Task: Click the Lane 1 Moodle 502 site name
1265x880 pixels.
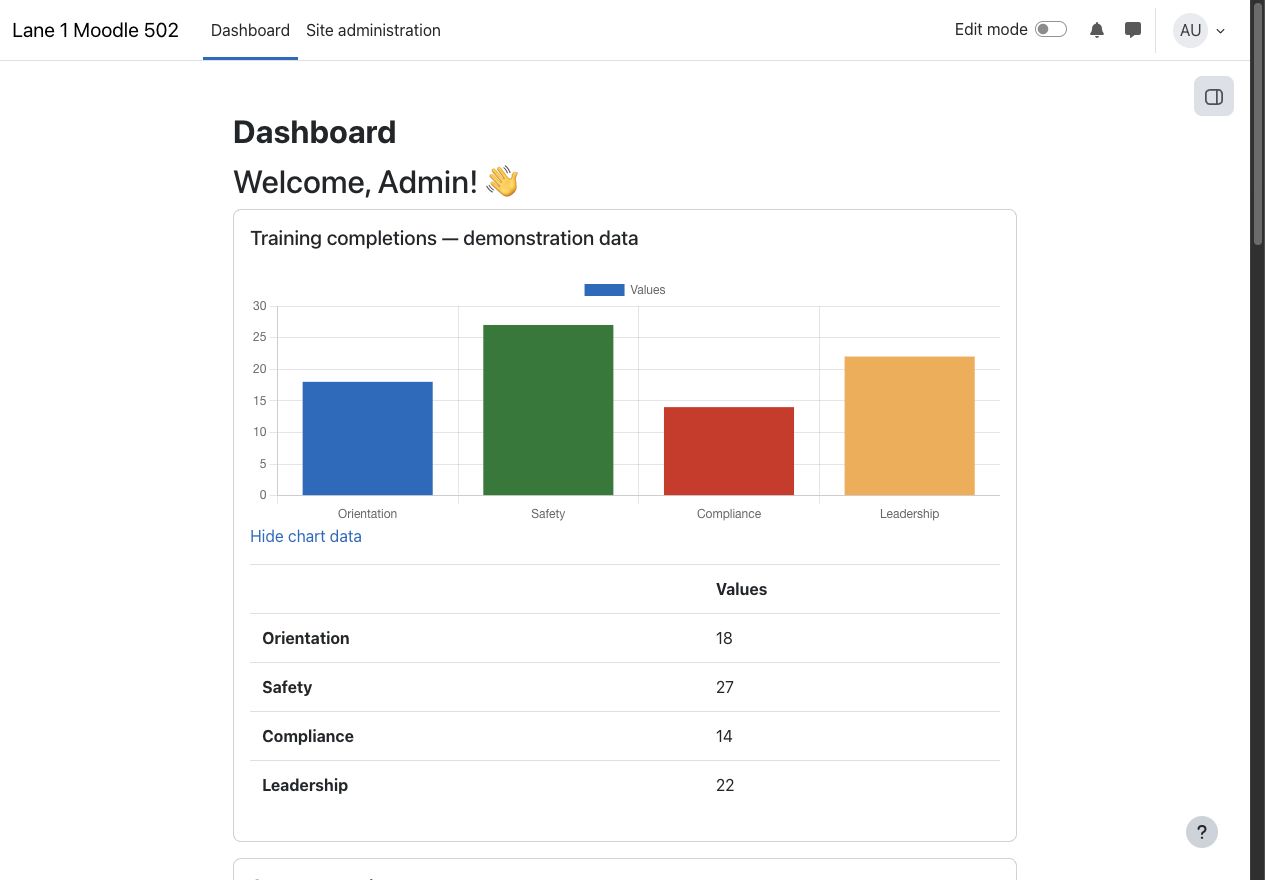Action: [95, 30]
